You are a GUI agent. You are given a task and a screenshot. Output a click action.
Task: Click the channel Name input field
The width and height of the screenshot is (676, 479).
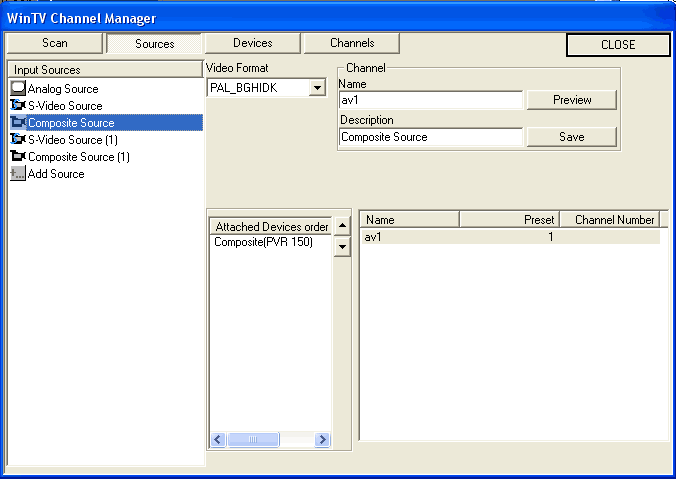pos(430,100)
